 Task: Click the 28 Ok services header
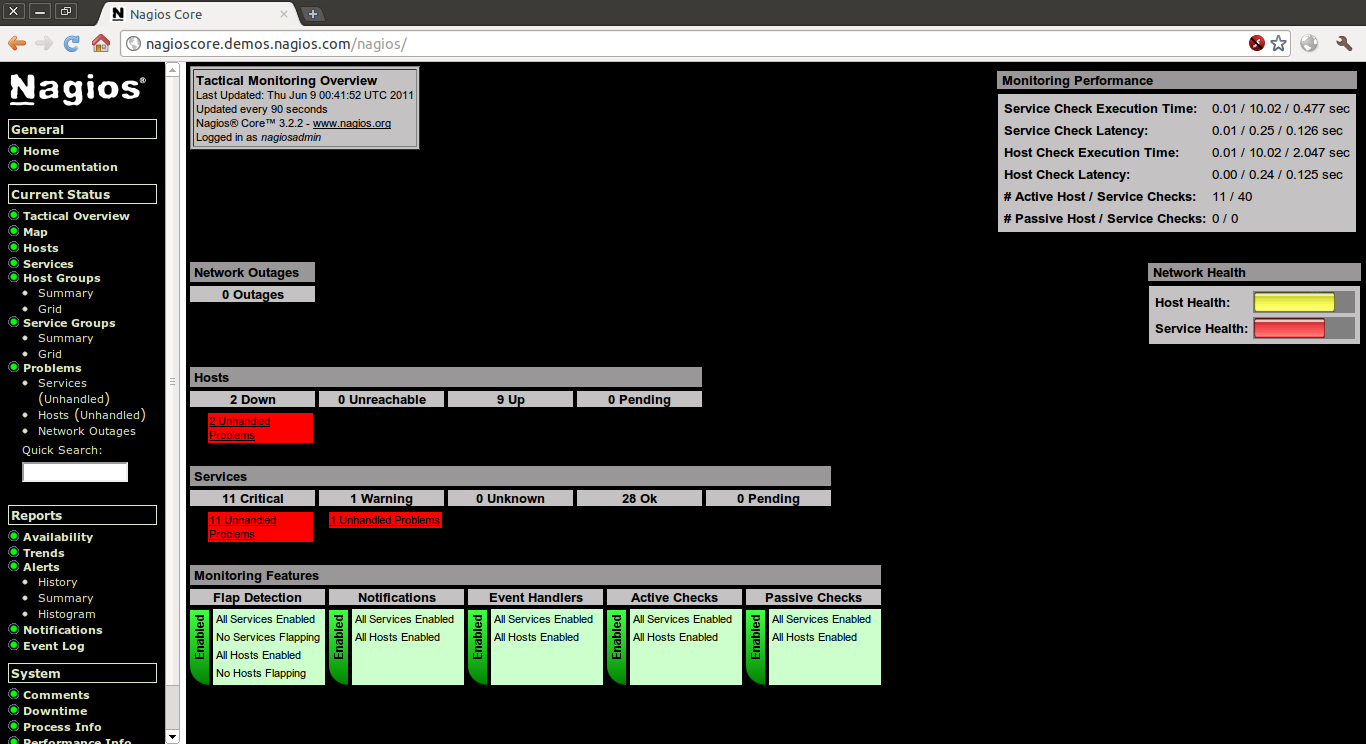coord(640,498)
